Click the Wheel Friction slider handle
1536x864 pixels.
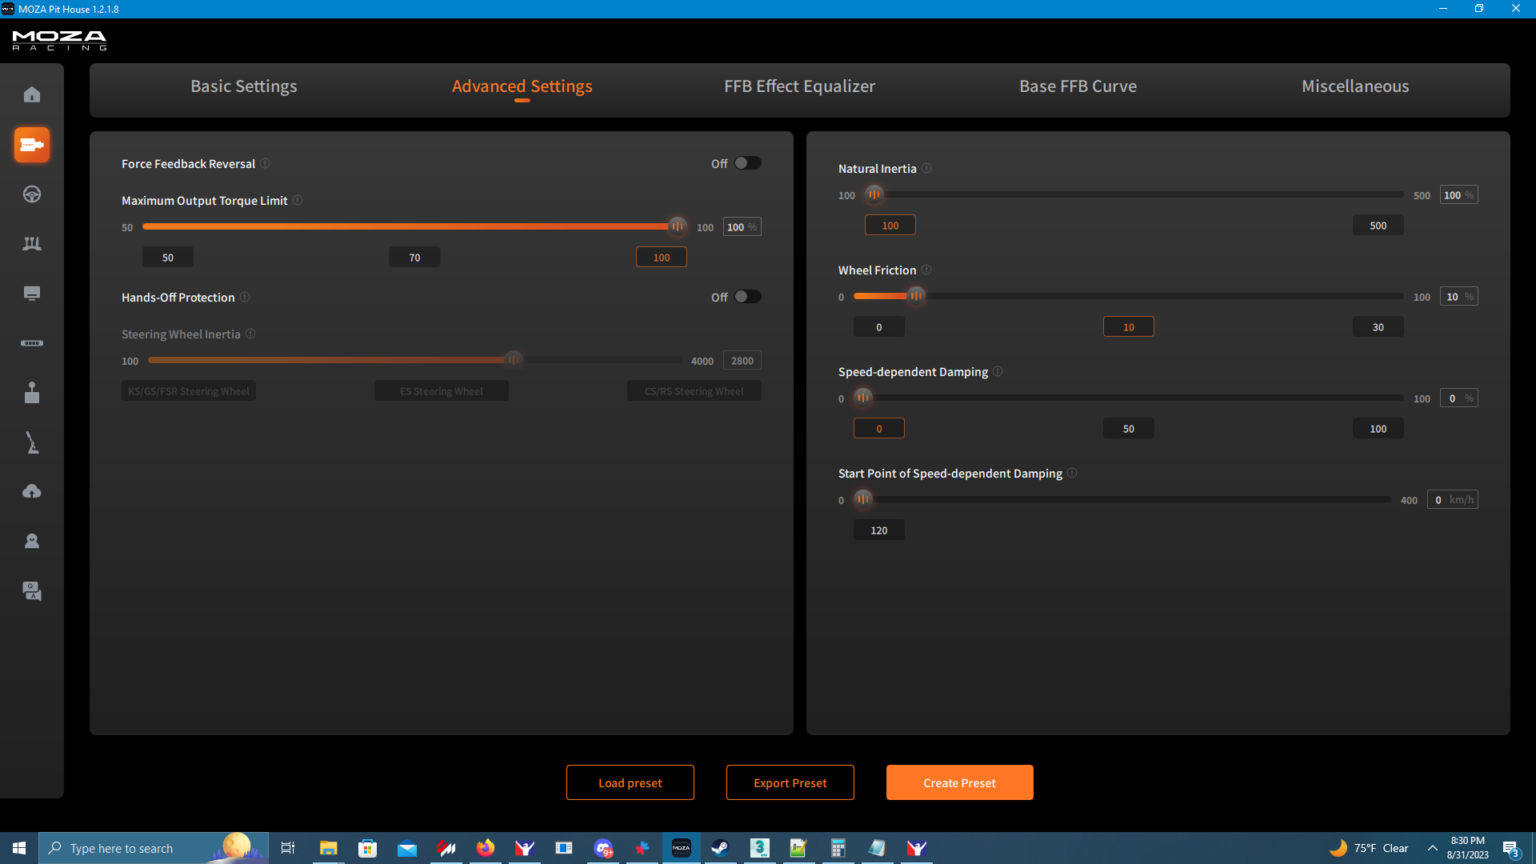click(x=916, y=296)
